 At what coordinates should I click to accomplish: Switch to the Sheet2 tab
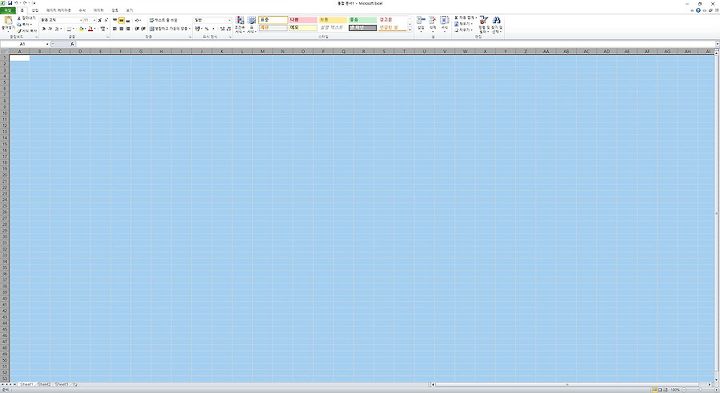44,384
